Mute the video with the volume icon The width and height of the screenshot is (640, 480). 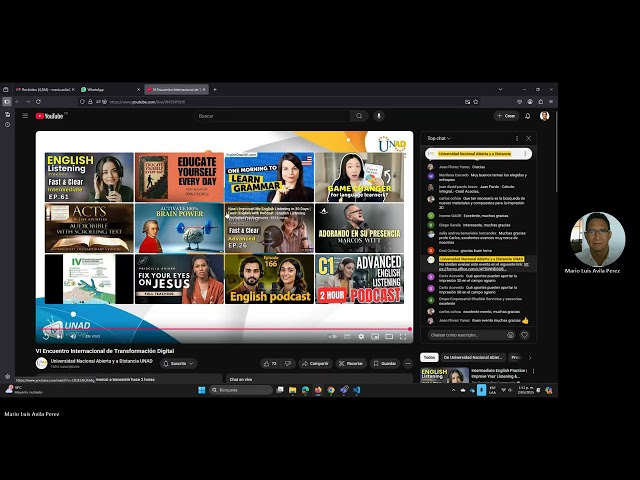(73, 336)
